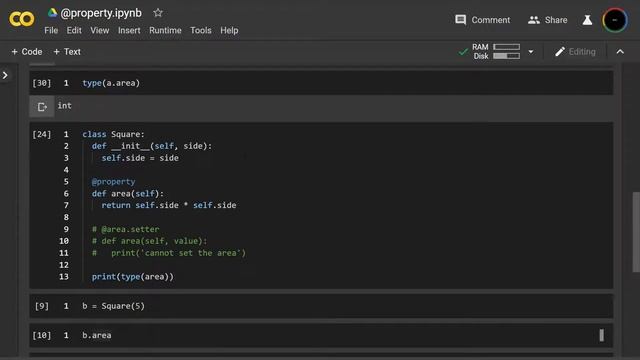640x360 pixels.
Task: Run cell [30] type(a.area)
Action: (42, 83)
